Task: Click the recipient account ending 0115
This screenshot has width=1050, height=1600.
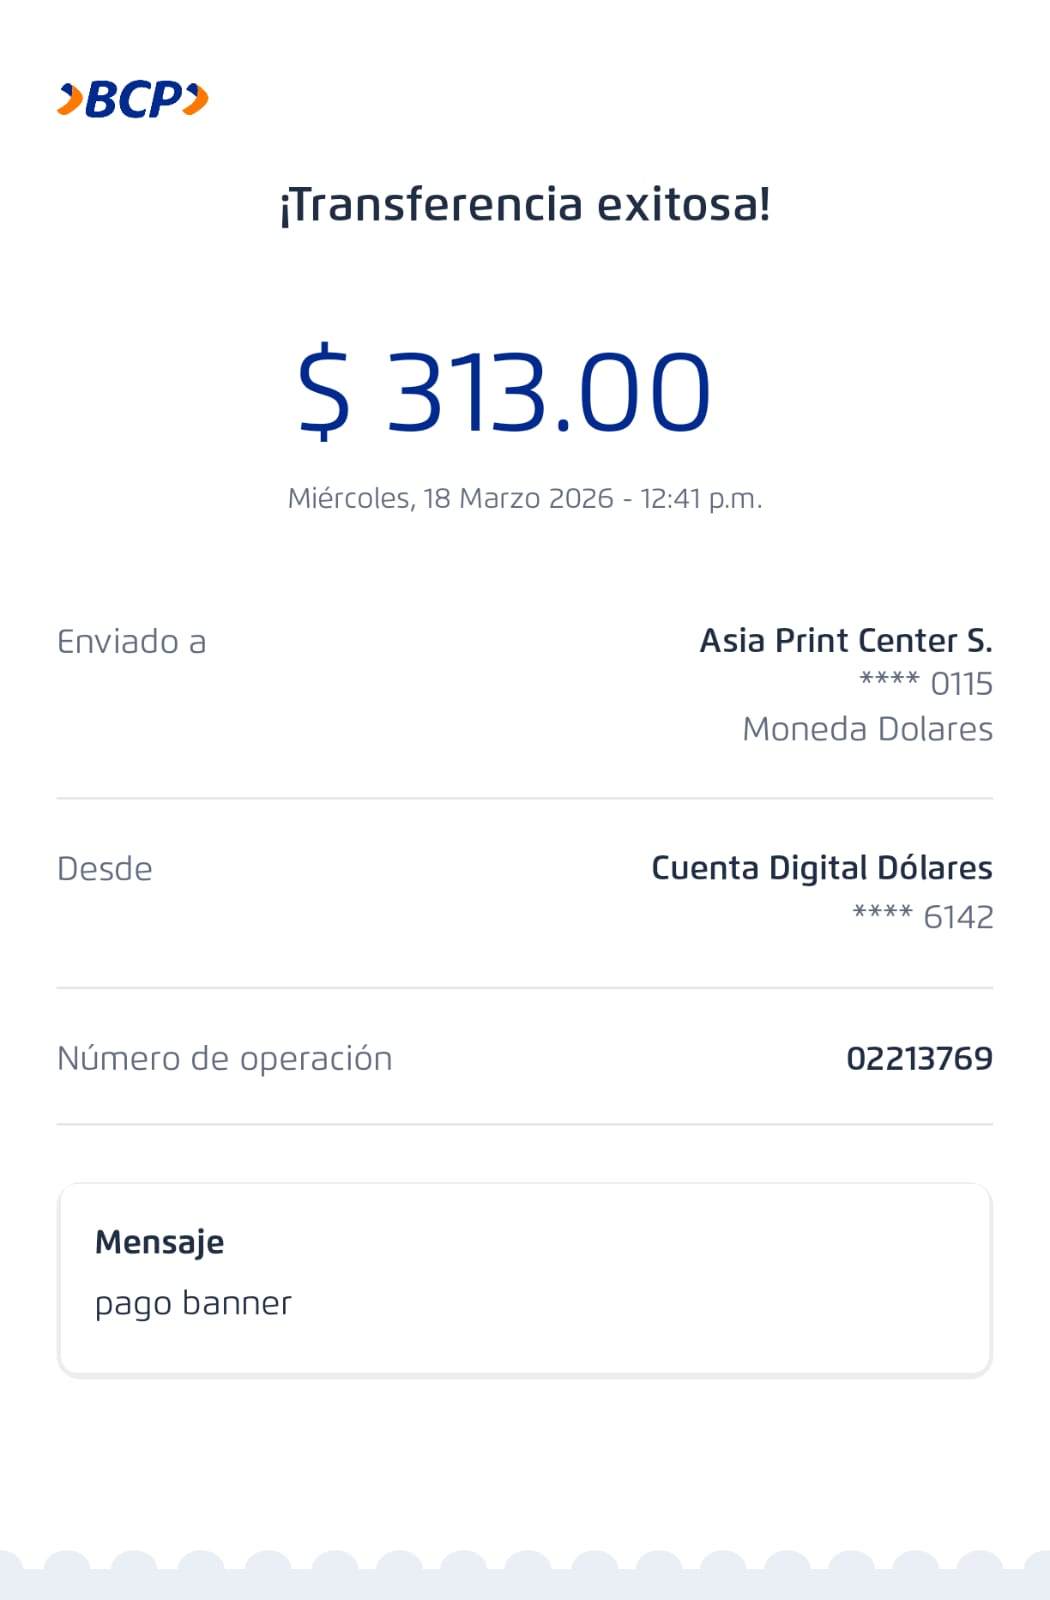Action: click(926, 684)
